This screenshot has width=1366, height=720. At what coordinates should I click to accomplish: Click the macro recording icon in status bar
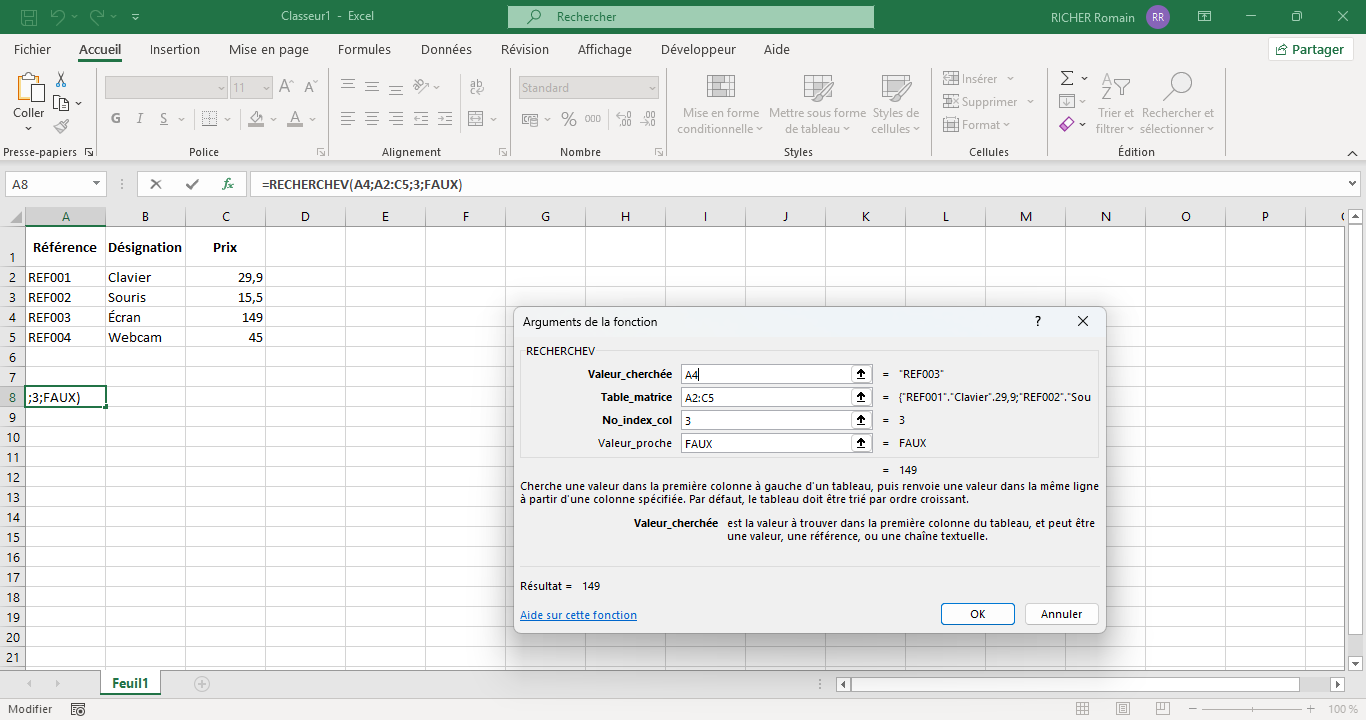[x=78, y=709]
